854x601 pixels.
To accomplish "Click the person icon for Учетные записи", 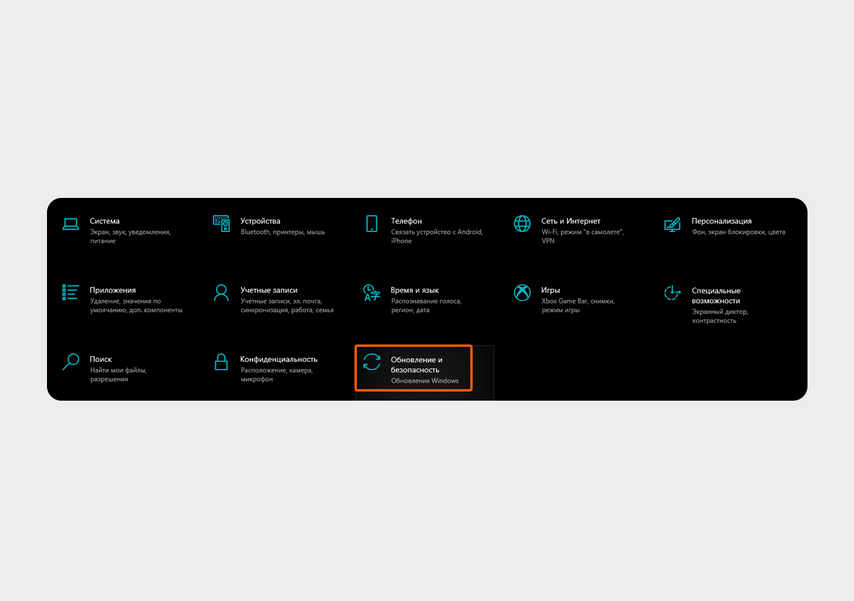I will coord(221,293).
